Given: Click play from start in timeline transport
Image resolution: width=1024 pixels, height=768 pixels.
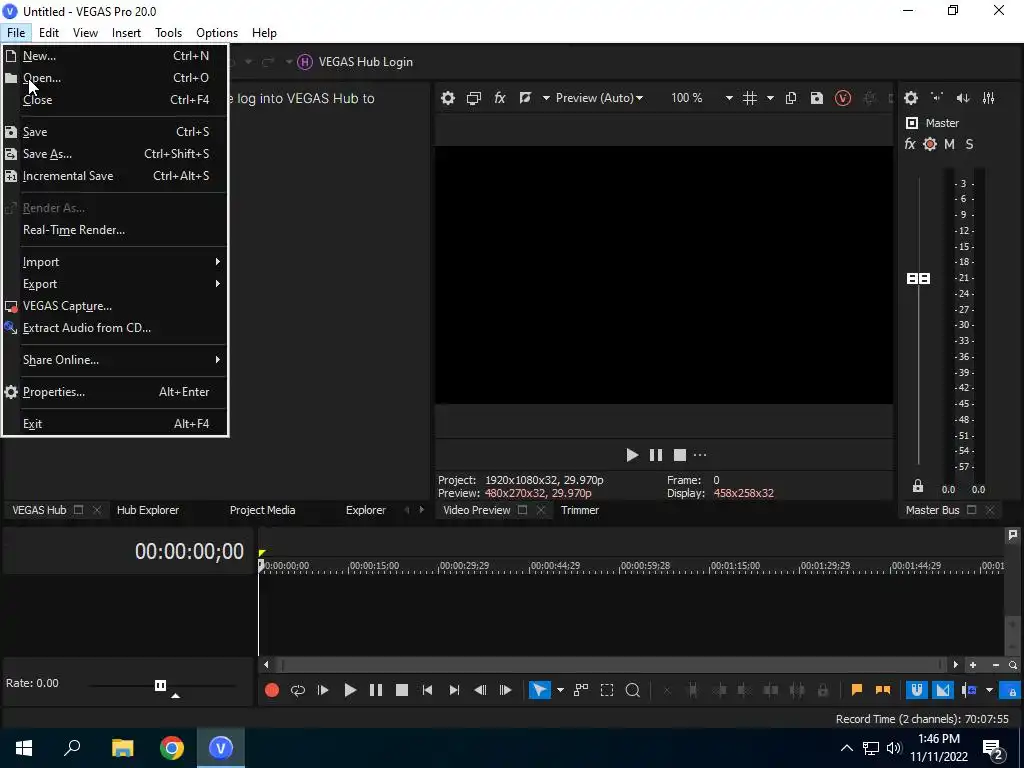Looking at the screenshot, I should [323, 690].
